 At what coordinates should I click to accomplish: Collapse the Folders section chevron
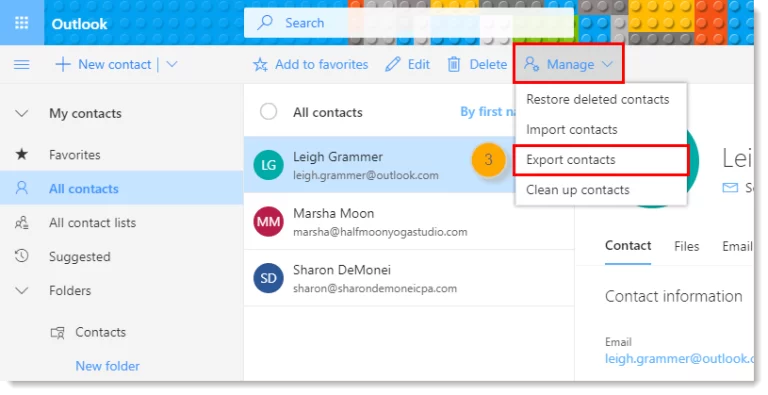[22, 291]
